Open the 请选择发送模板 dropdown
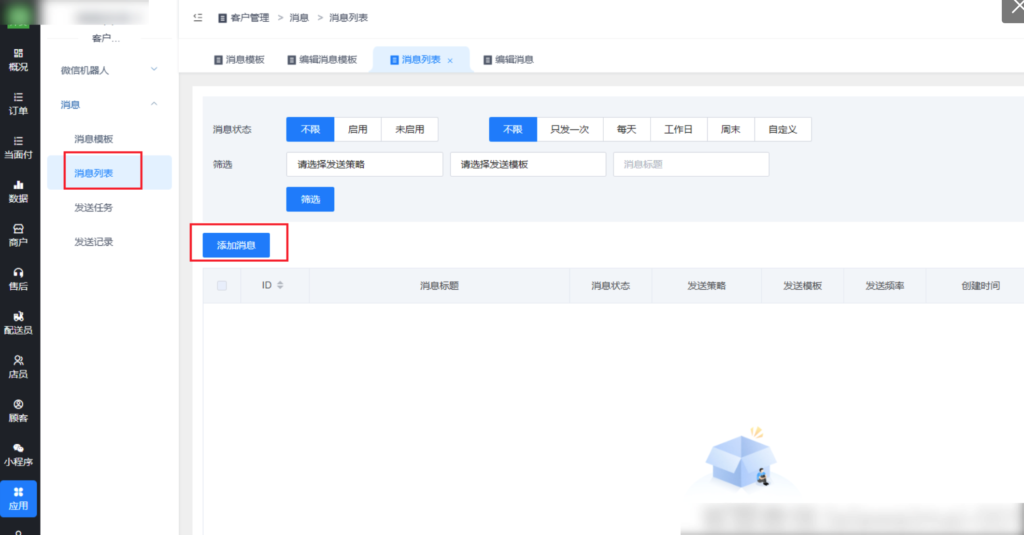Image resolution: width=1024 pixels, height=535 pixels. click(x=528, y=165)
